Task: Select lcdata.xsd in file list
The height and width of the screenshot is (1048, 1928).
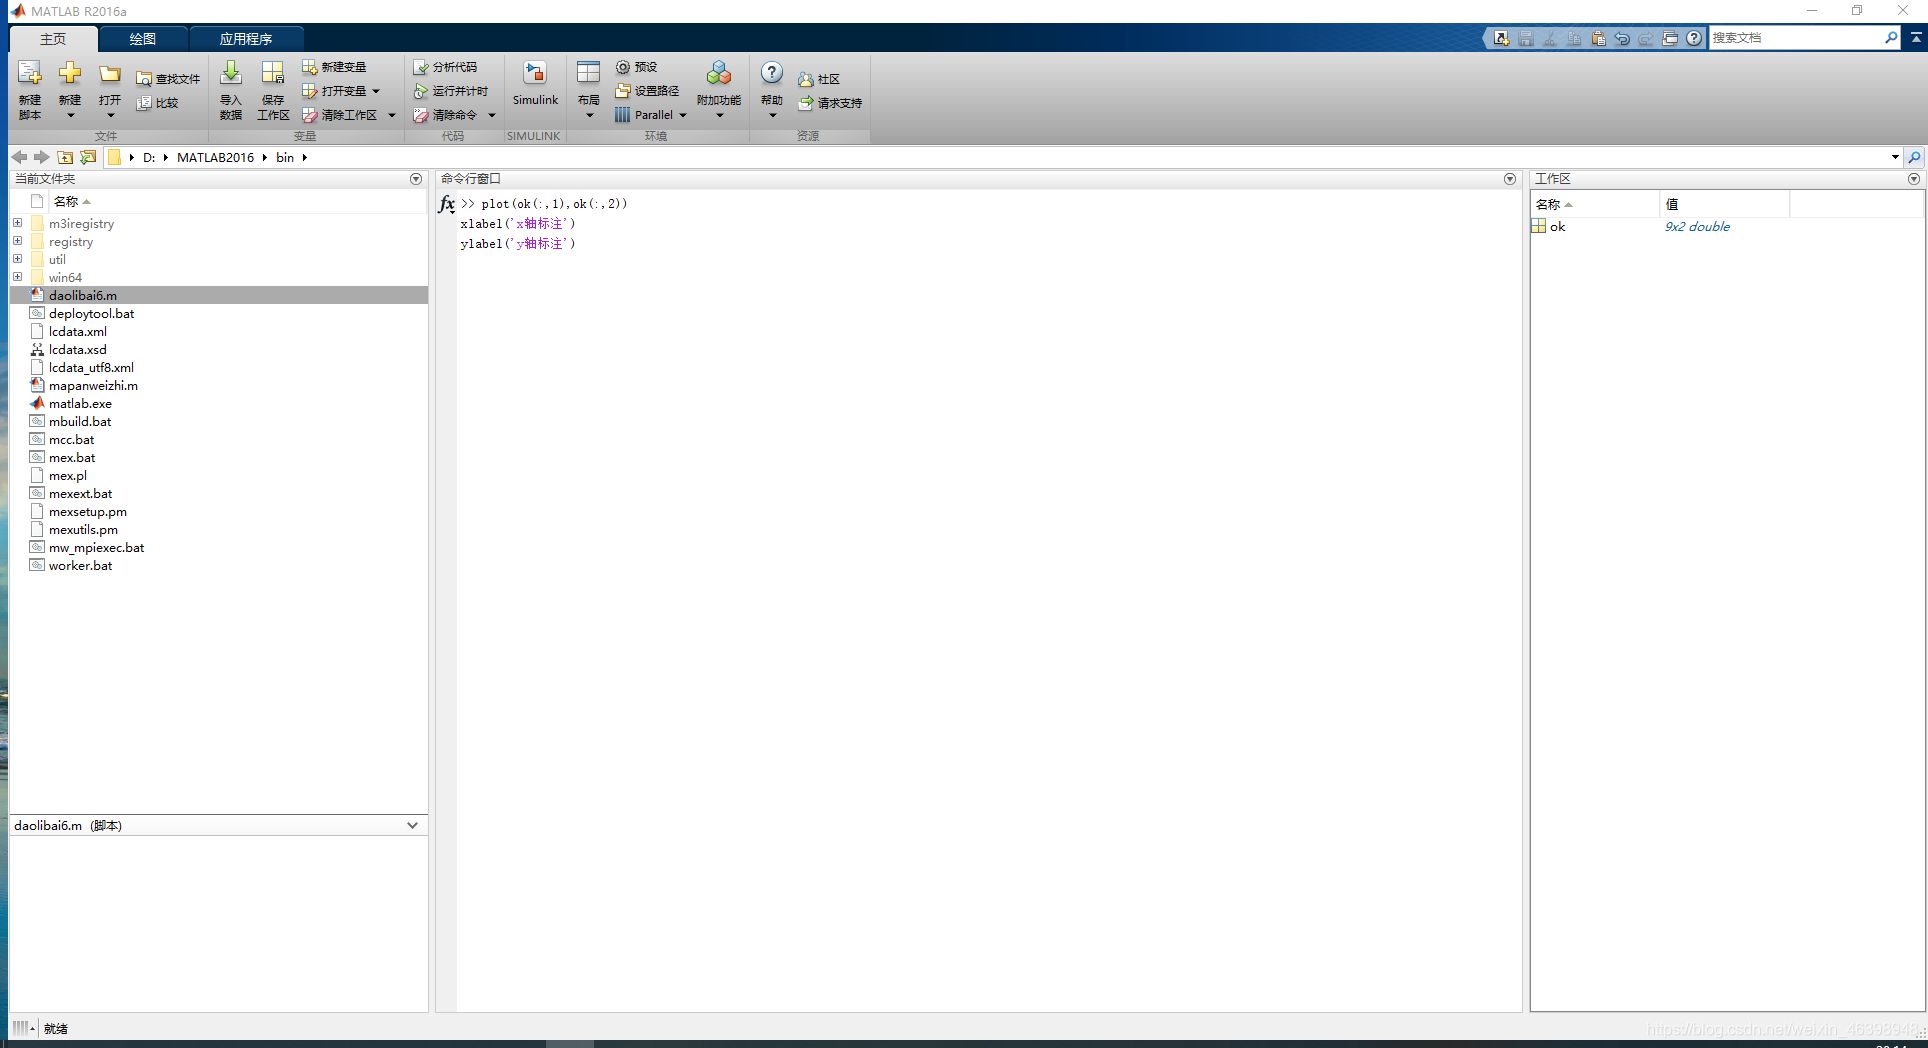Action: pos(219,349)
